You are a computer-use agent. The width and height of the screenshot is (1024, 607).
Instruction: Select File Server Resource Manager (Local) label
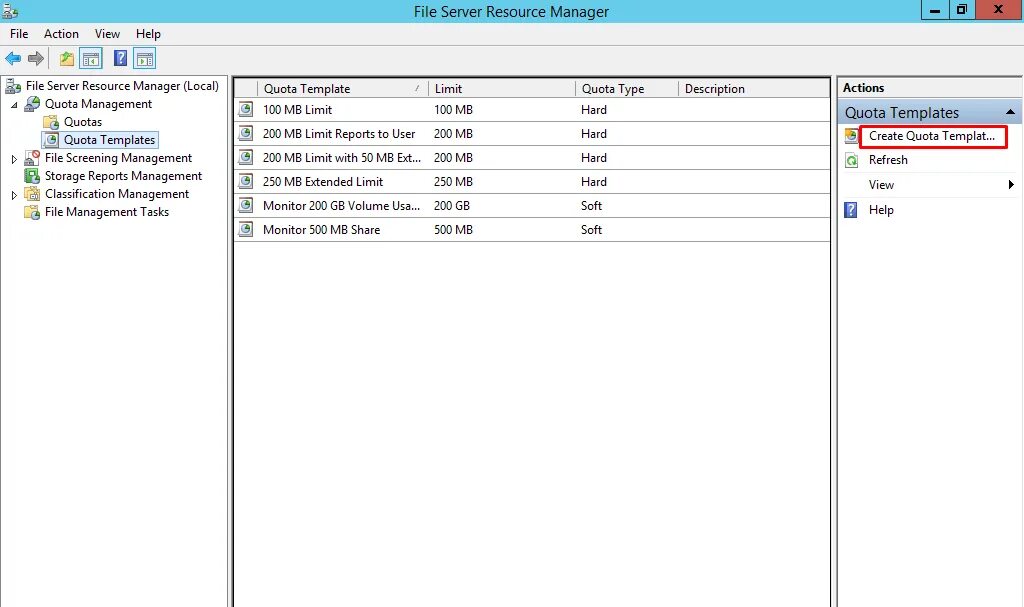coord(122,86)
